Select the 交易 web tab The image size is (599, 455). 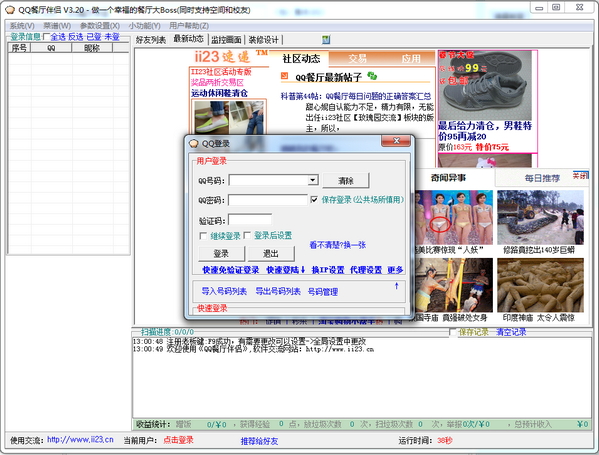[357, 58]
